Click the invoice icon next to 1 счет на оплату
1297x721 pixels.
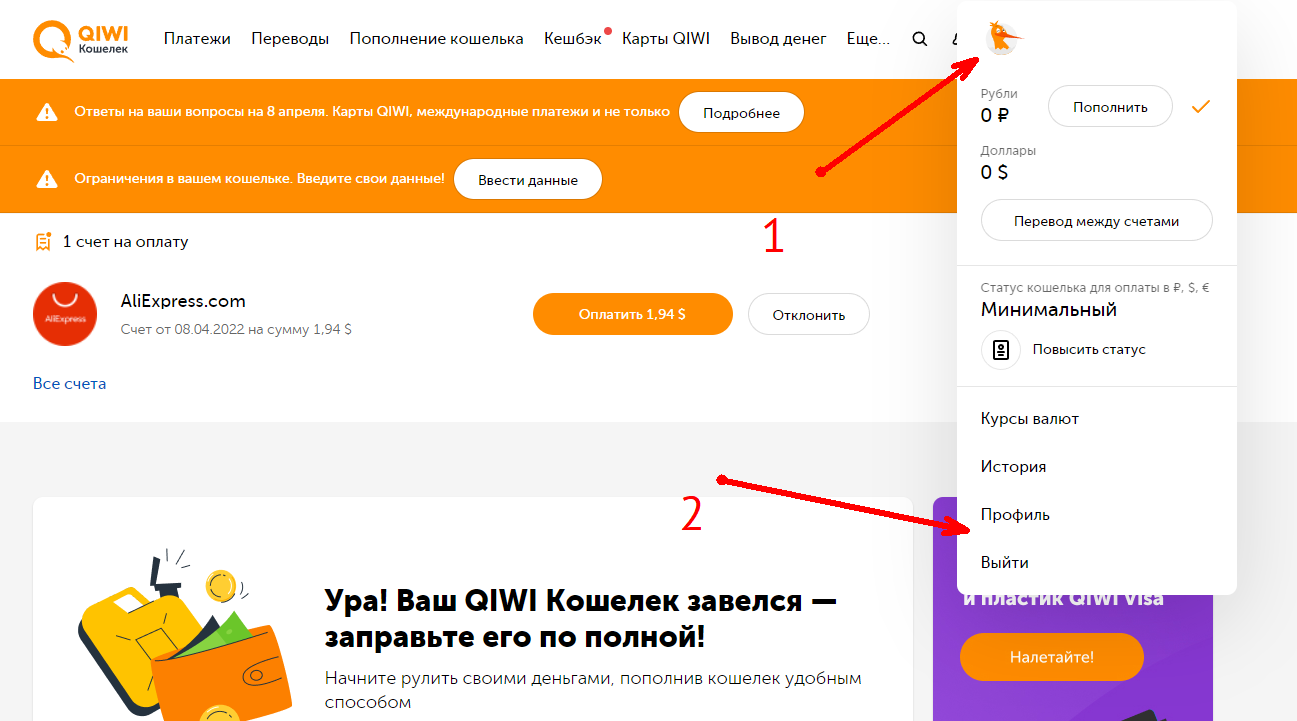click(x=43, y=241)
